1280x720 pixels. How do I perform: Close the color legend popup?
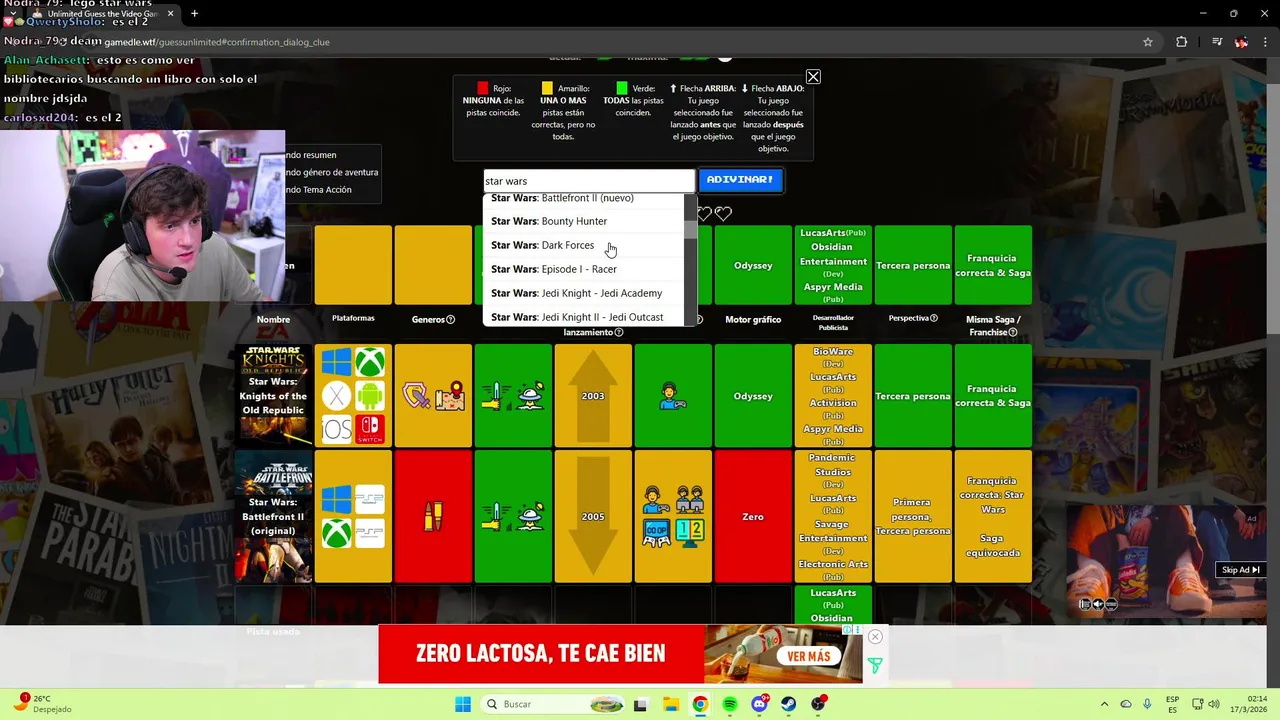point(813,77)
